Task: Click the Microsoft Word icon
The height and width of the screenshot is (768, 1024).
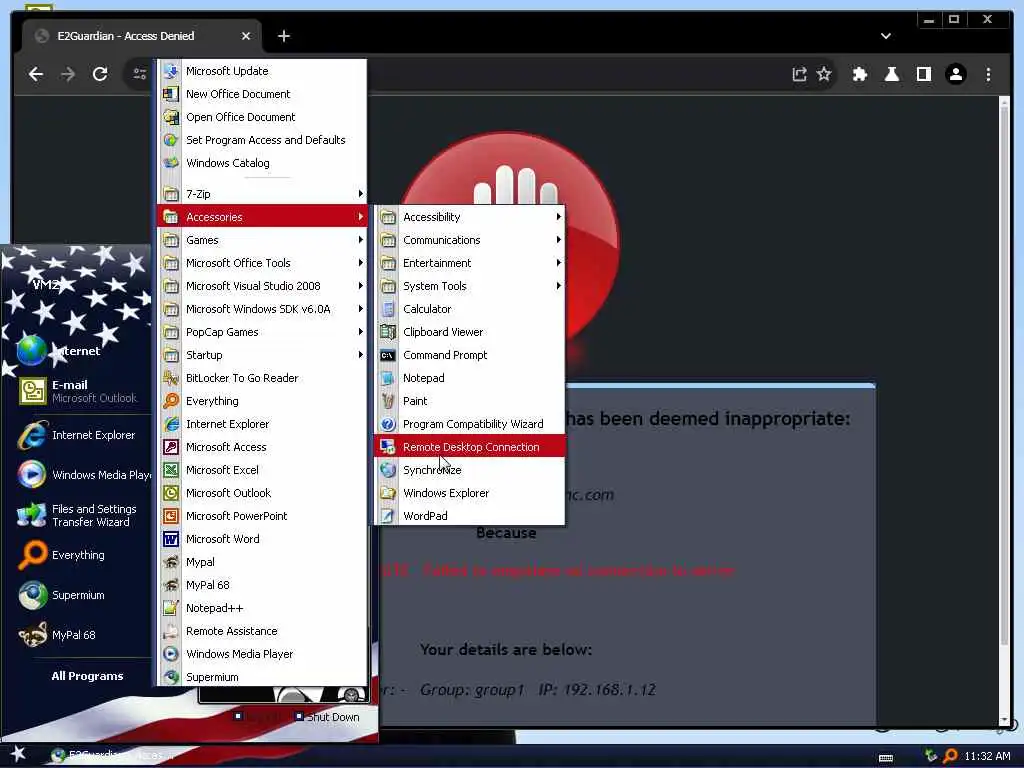Action: pos(171,539)
